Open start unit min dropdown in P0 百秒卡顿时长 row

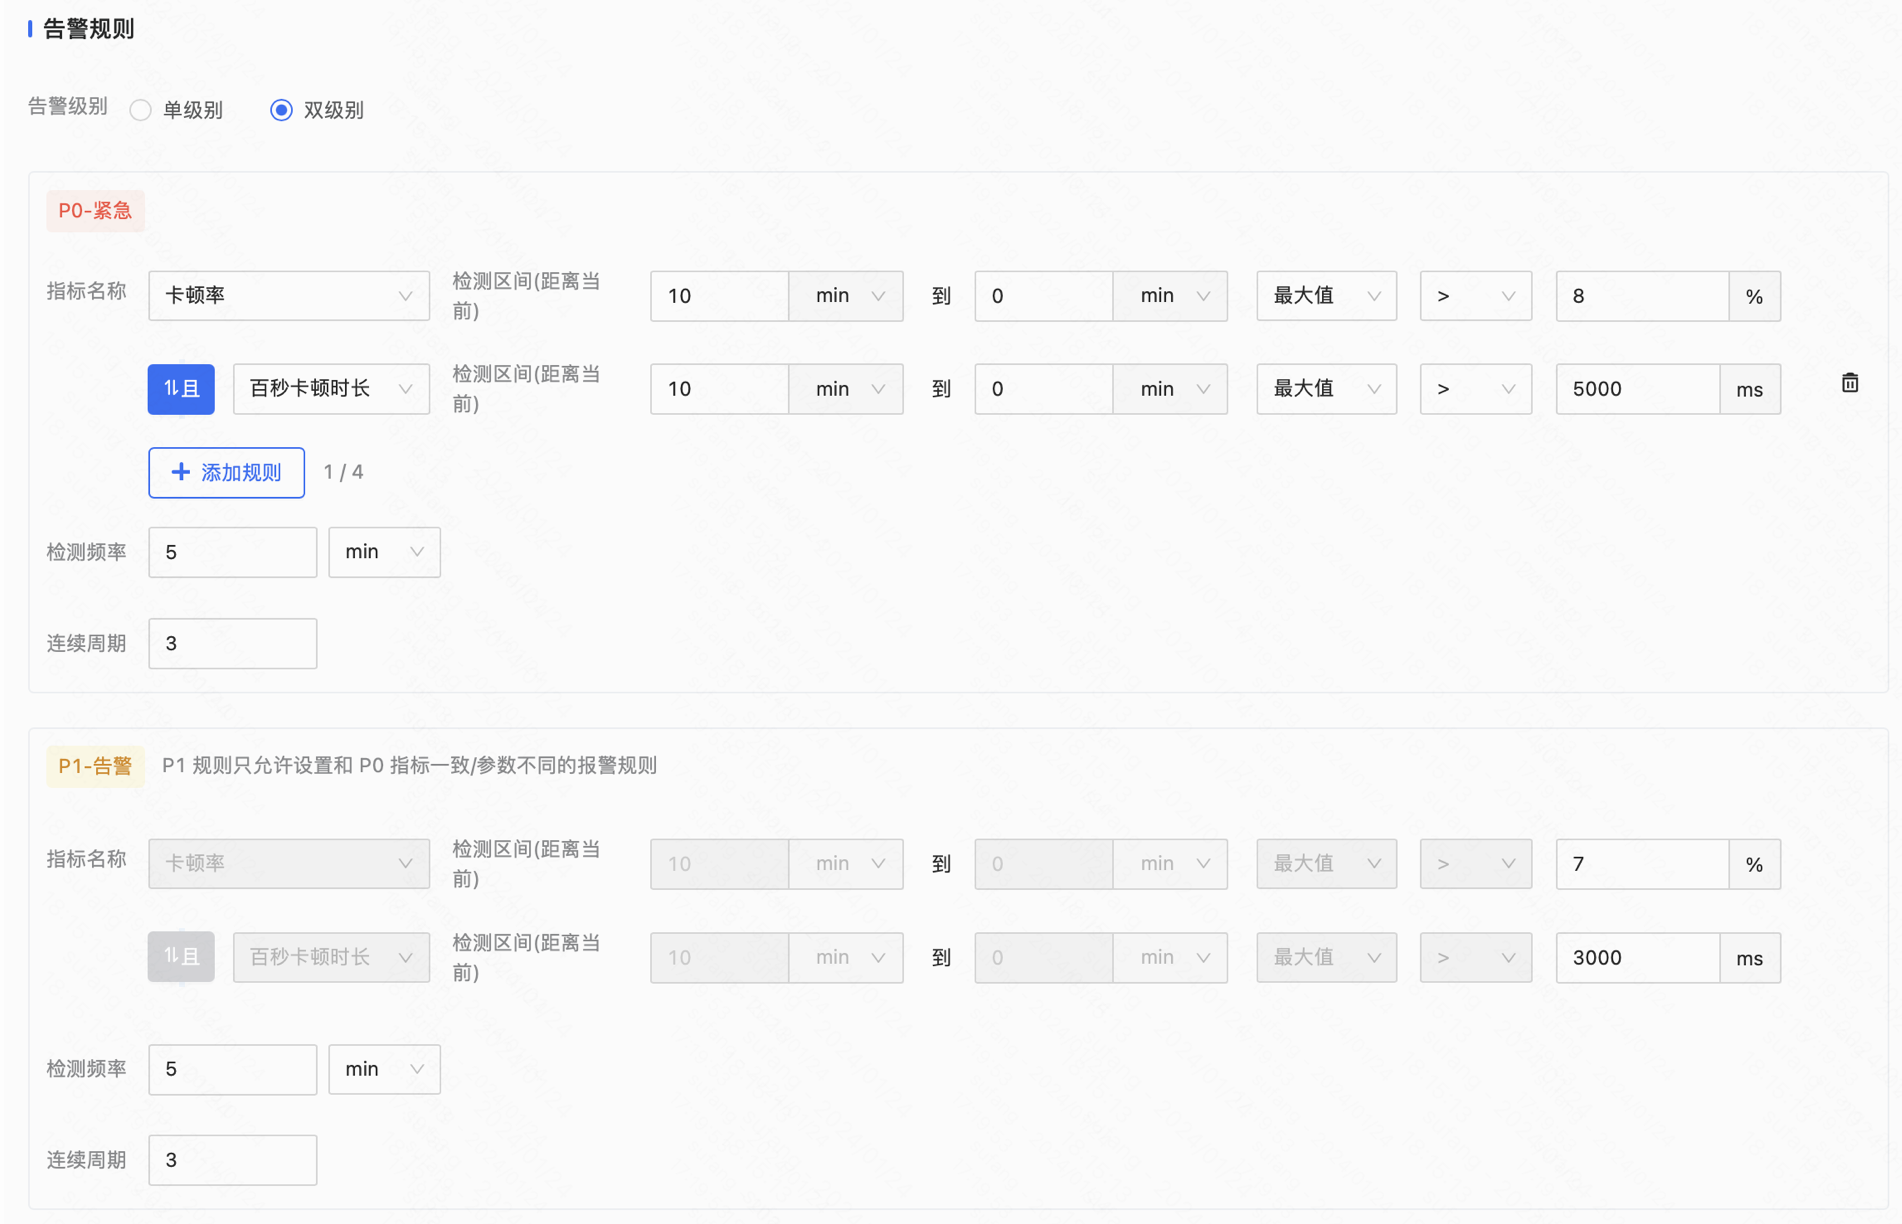[x=846, y=389]
